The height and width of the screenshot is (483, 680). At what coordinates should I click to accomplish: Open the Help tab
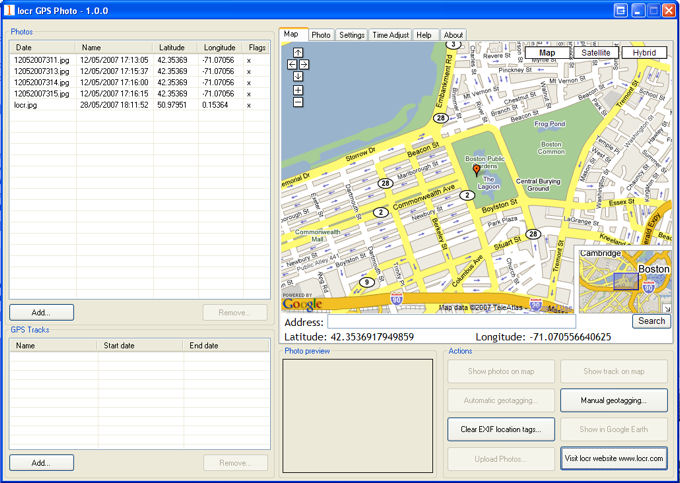(424, 35)
